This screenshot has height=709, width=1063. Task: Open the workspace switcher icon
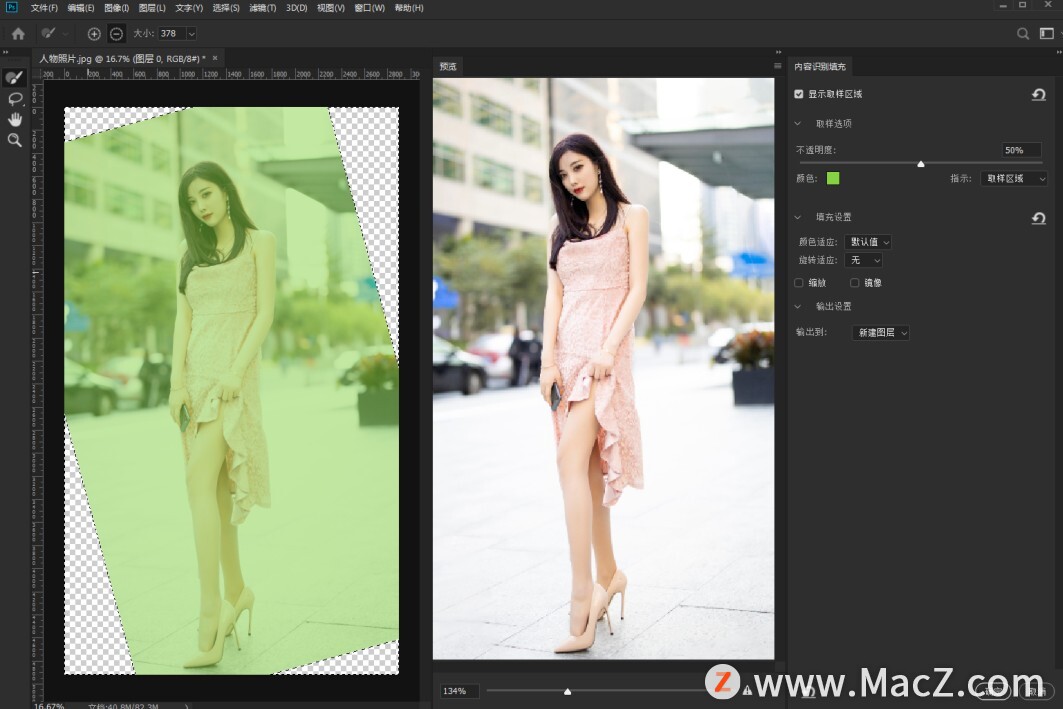coord(1047,33)
